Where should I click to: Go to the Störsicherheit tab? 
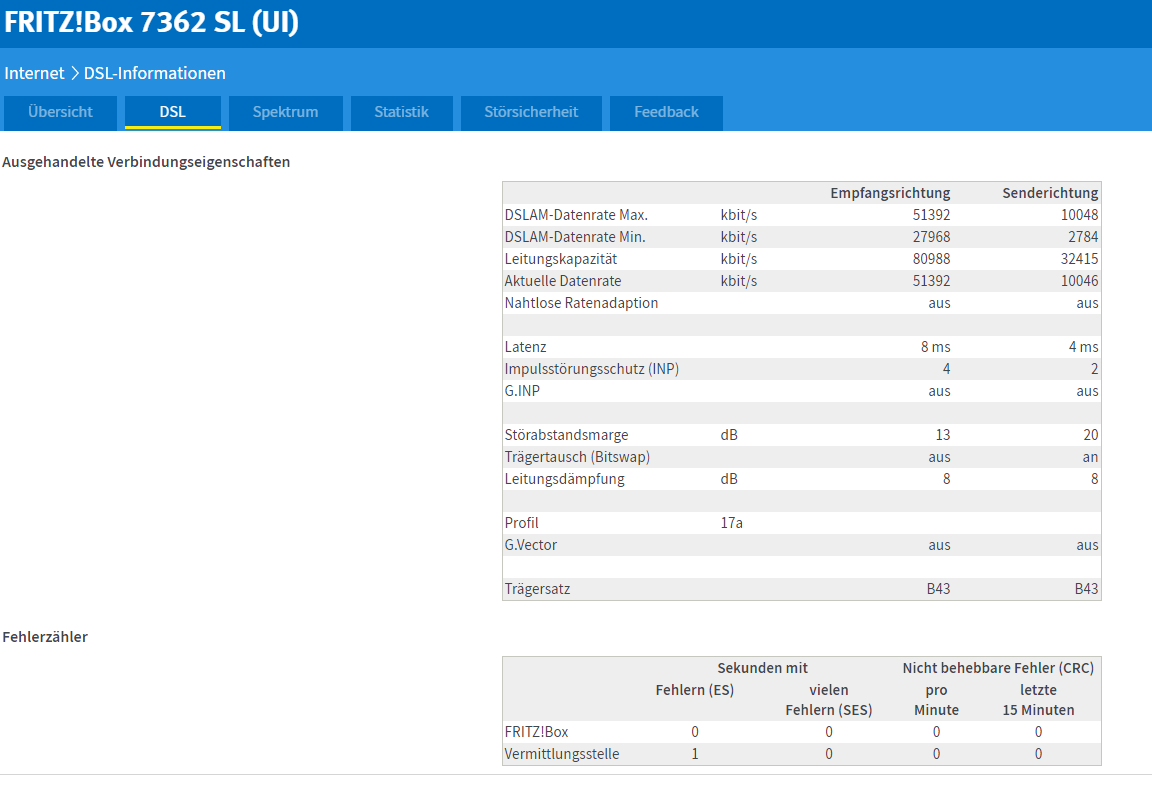click(x=531, y=112)
